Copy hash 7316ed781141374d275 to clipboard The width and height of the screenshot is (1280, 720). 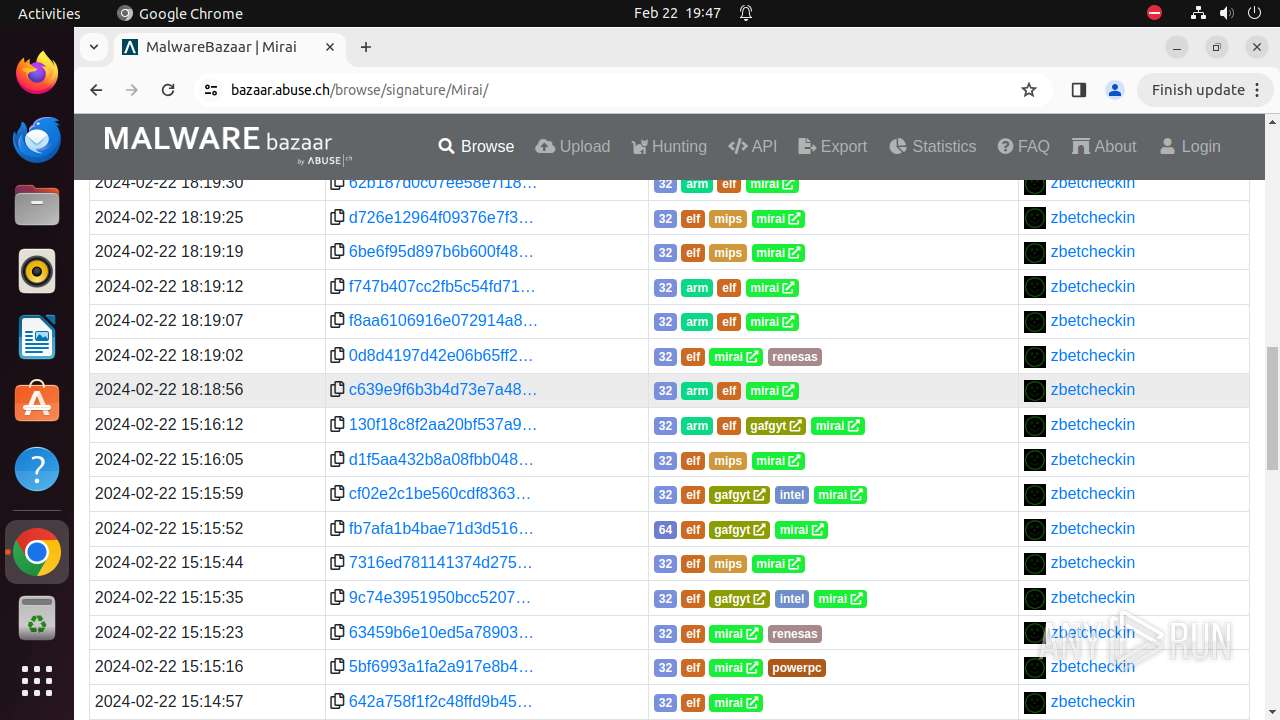click(337, 563)
